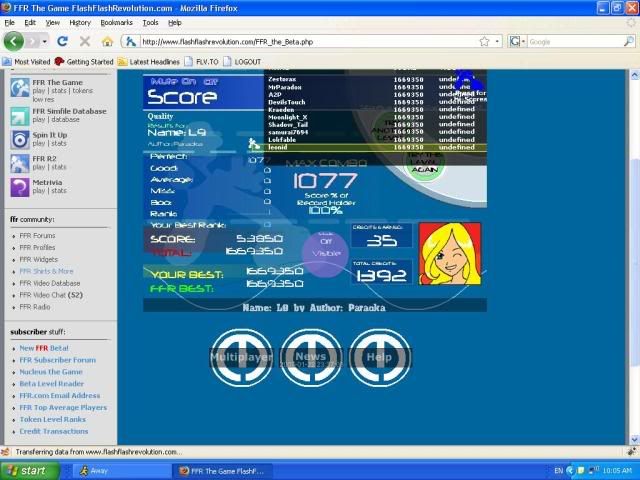Toggle the purple Off/Visible circle
Viewport: 640px width, 480px height.
click(326, 248)
